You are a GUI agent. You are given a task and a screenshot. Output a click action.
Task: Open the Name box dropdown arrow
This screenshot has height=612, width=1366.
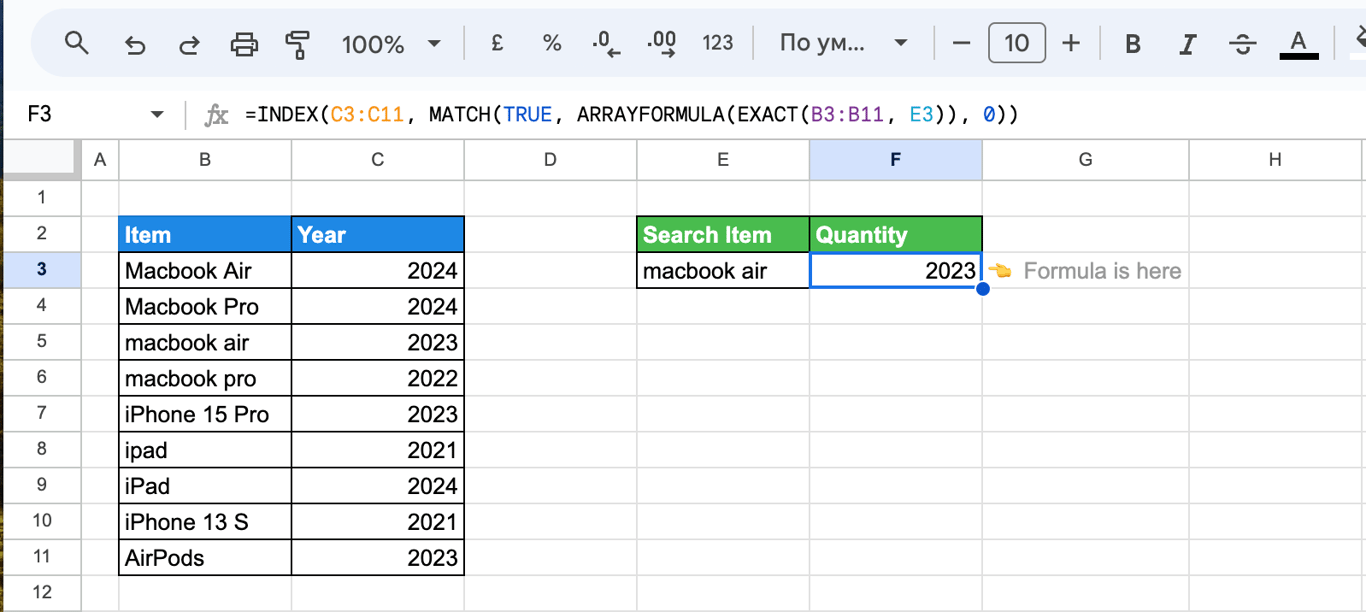(157, 115)
